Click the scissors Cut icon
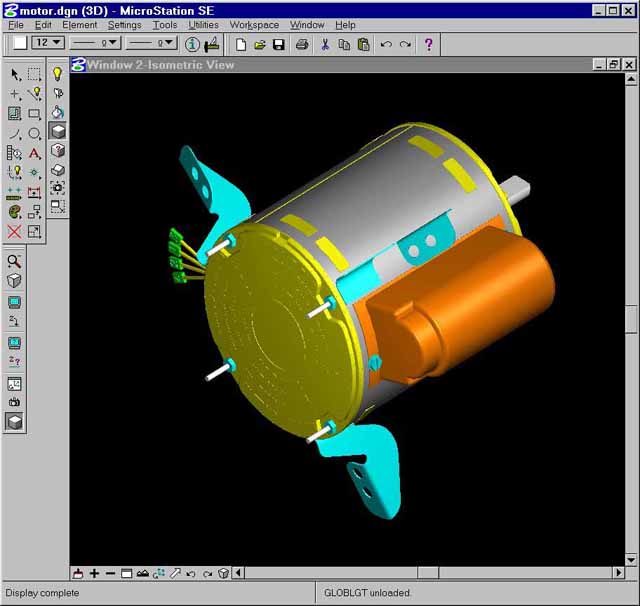 (x=325, y=44)
